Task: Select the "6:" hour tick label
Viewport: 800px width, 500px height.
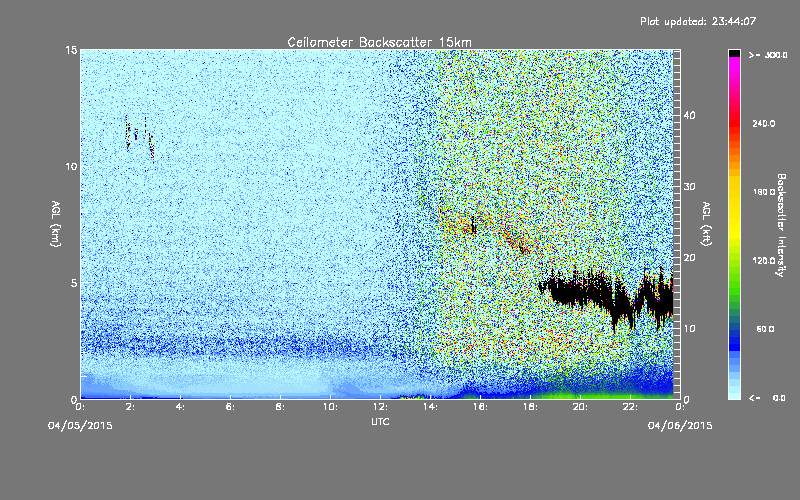Action: (230, 407)
